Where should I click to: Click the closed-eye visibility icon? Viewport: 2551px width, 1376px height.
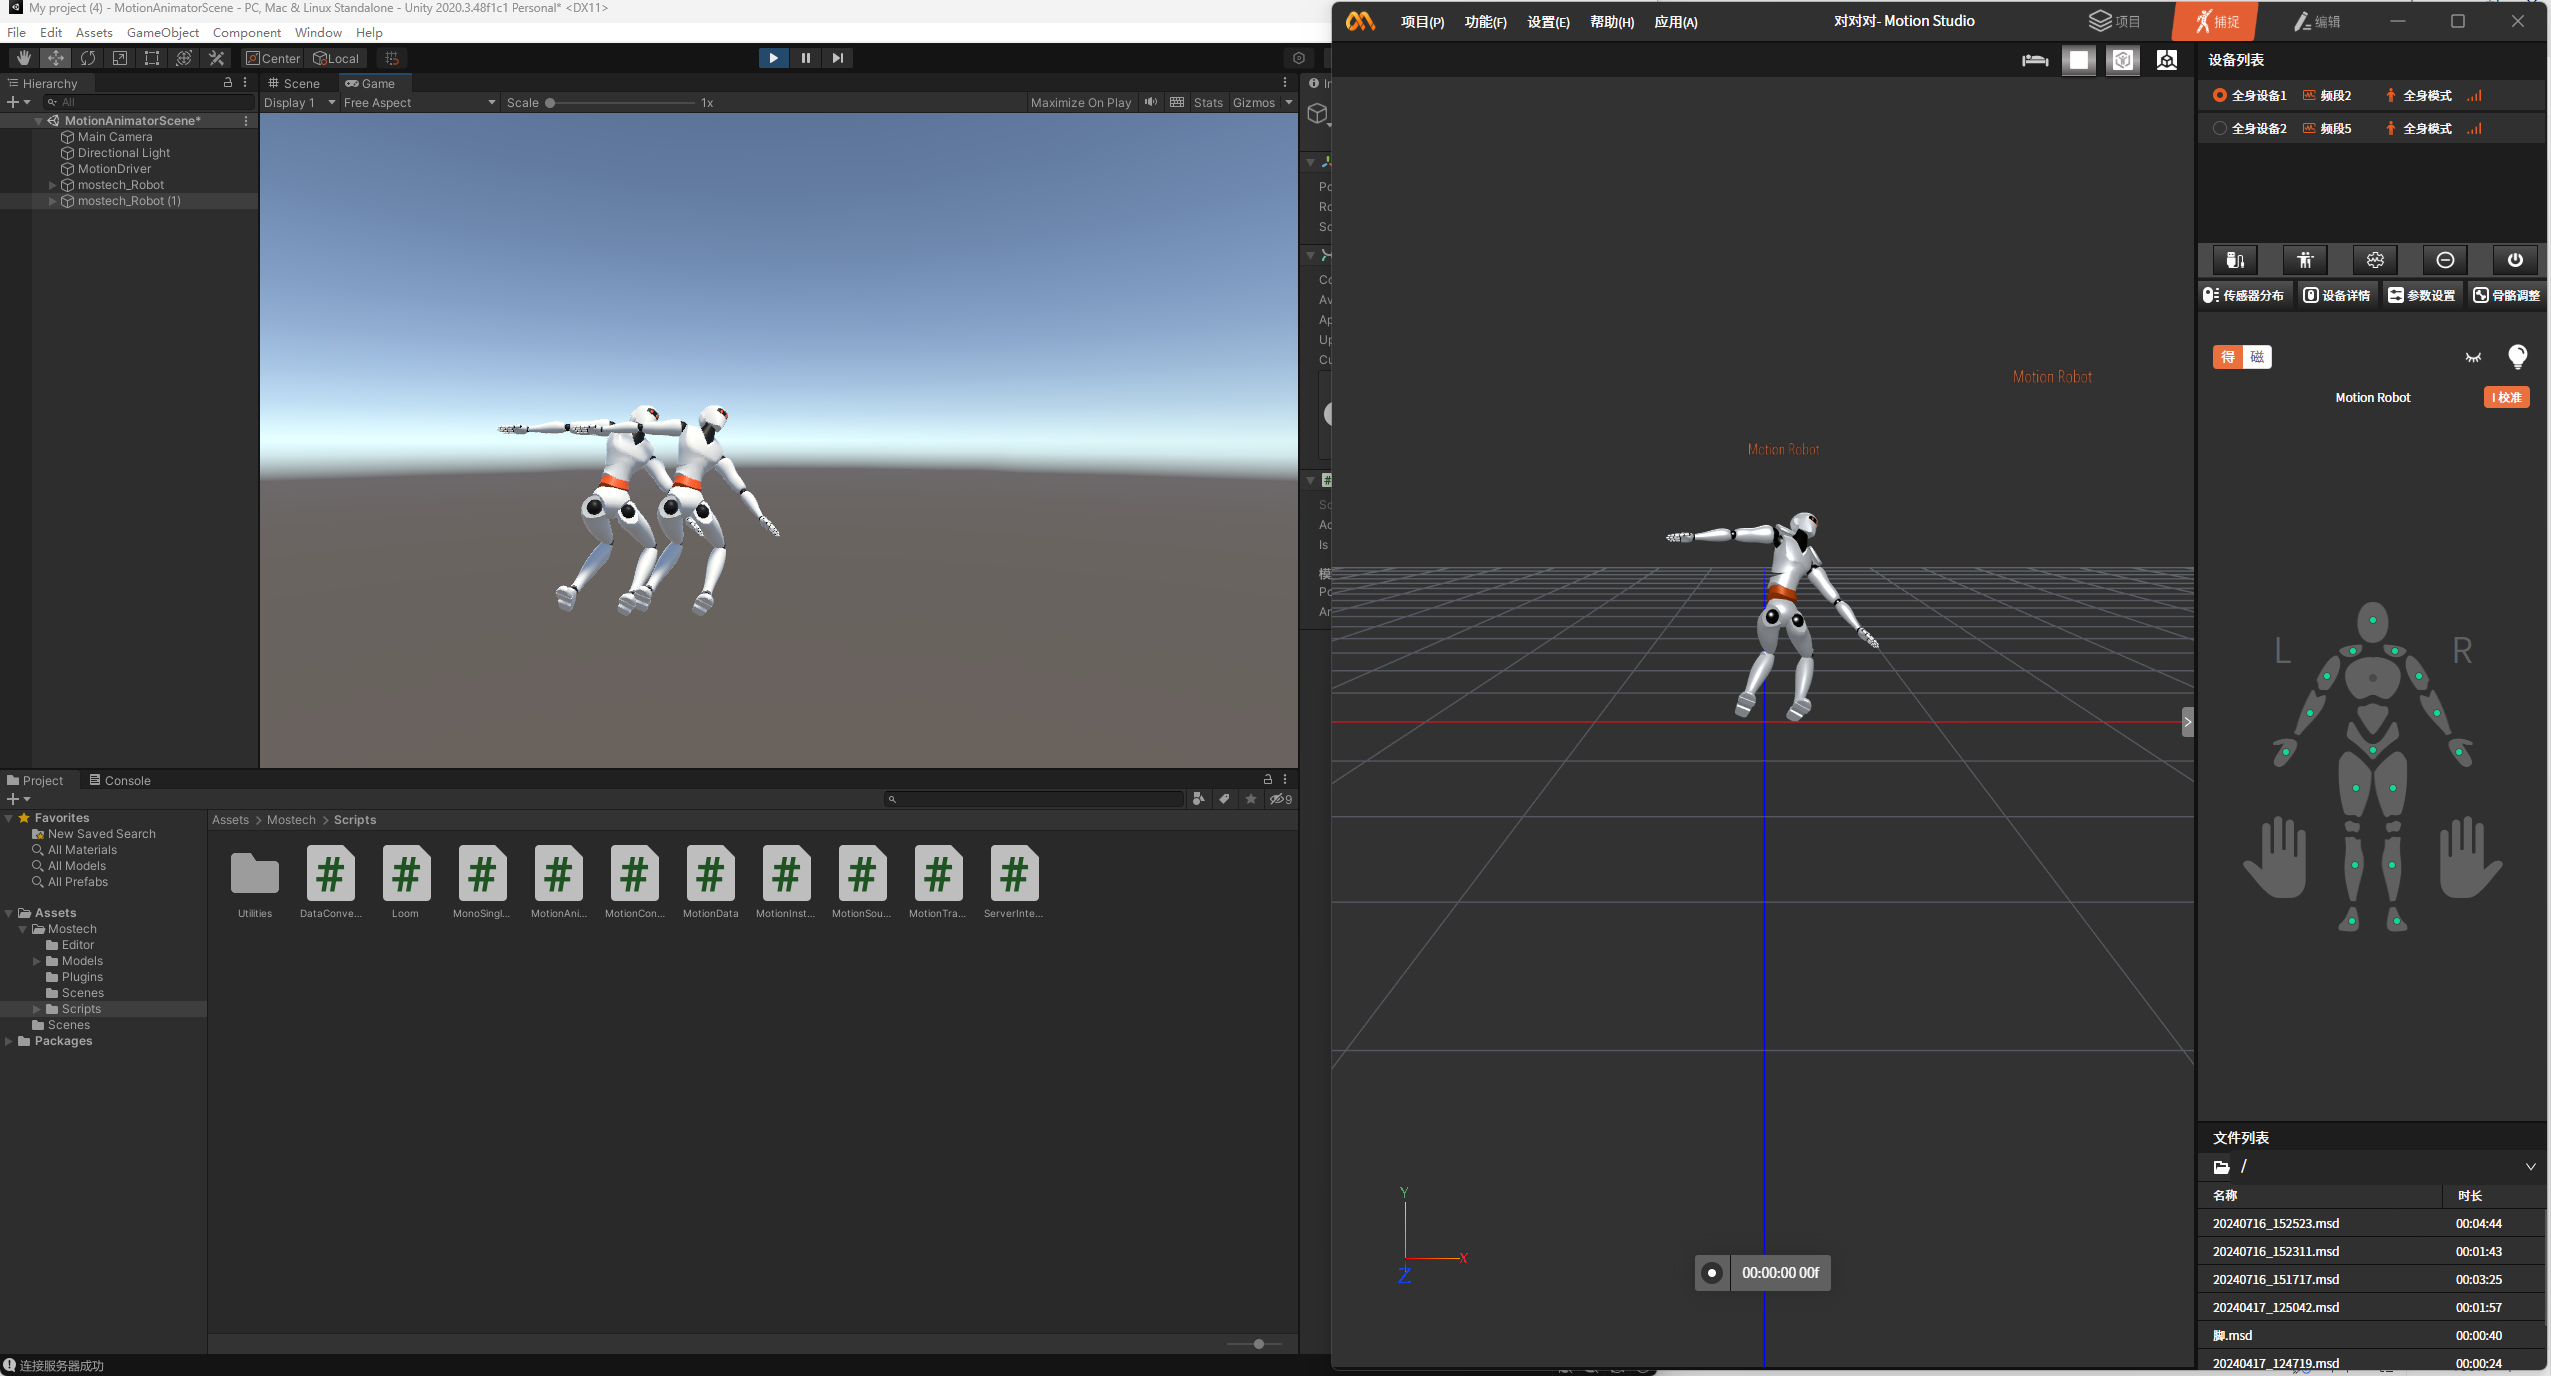coord(2473,357)
